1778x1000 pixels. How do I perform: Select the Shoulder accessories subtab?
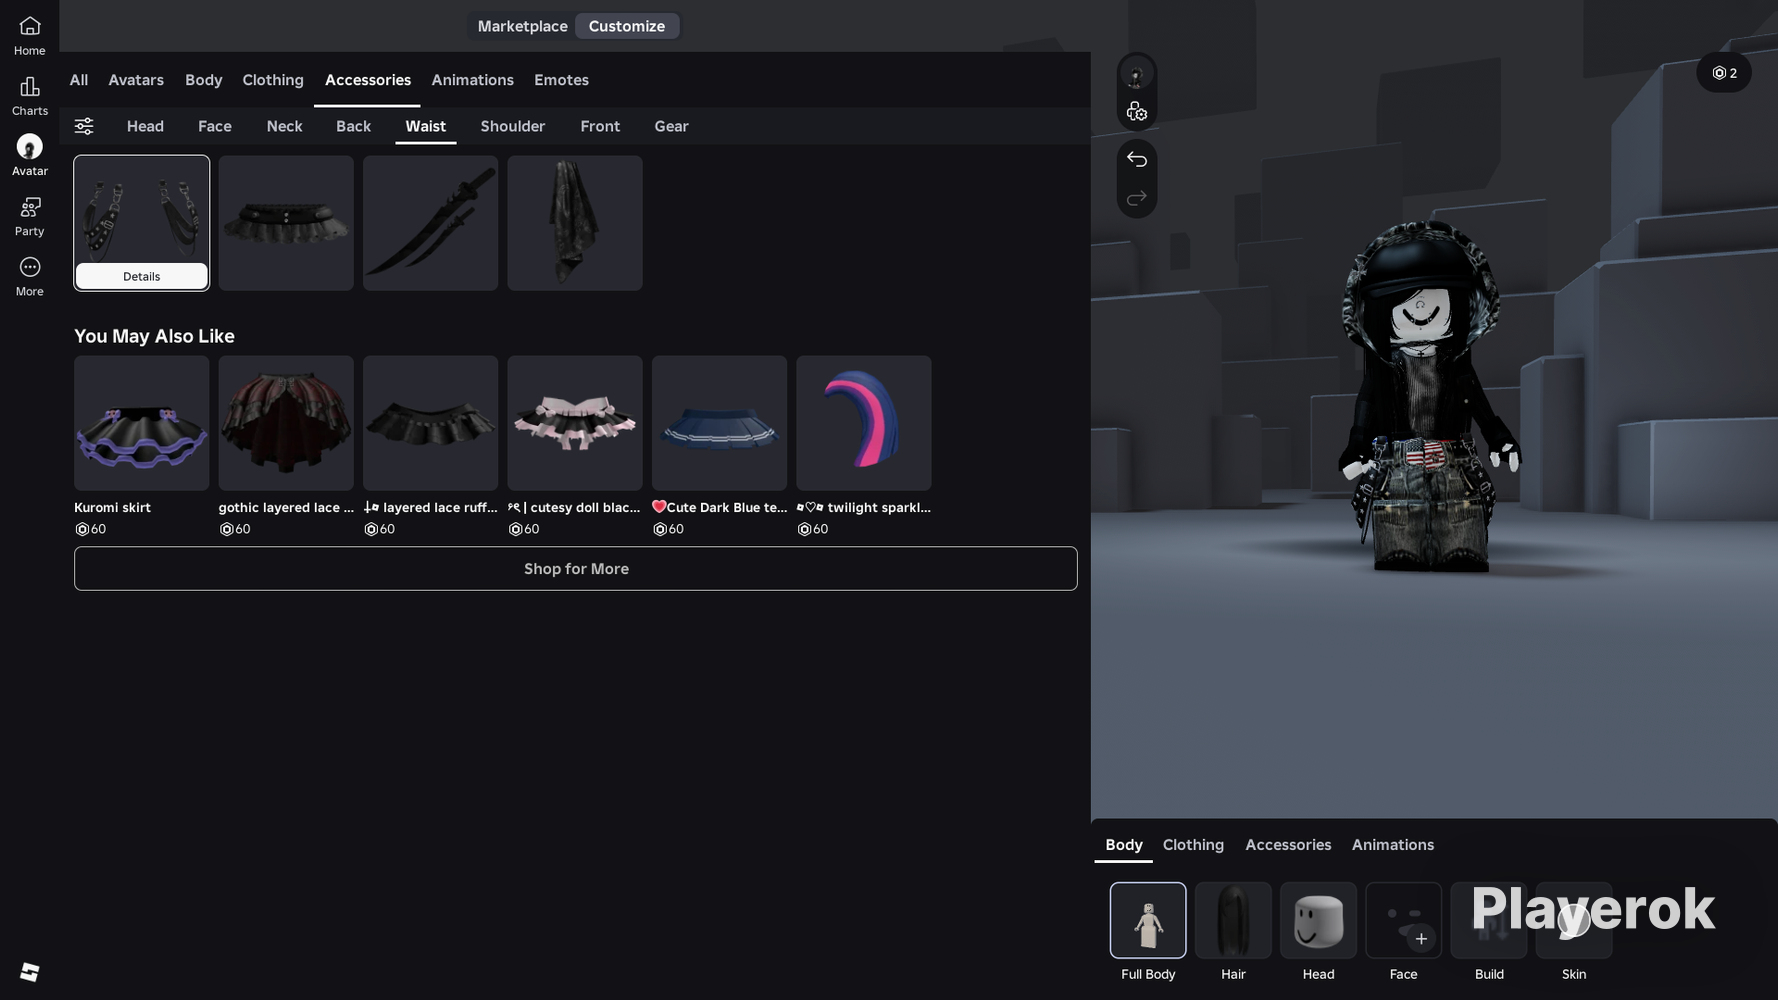tap(513, 126)
